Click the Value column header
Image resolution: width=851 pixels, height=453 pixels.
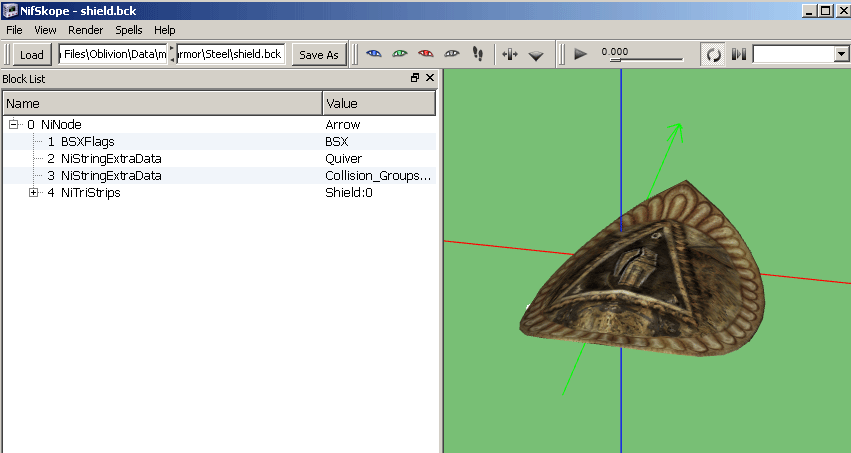[379, 103]
